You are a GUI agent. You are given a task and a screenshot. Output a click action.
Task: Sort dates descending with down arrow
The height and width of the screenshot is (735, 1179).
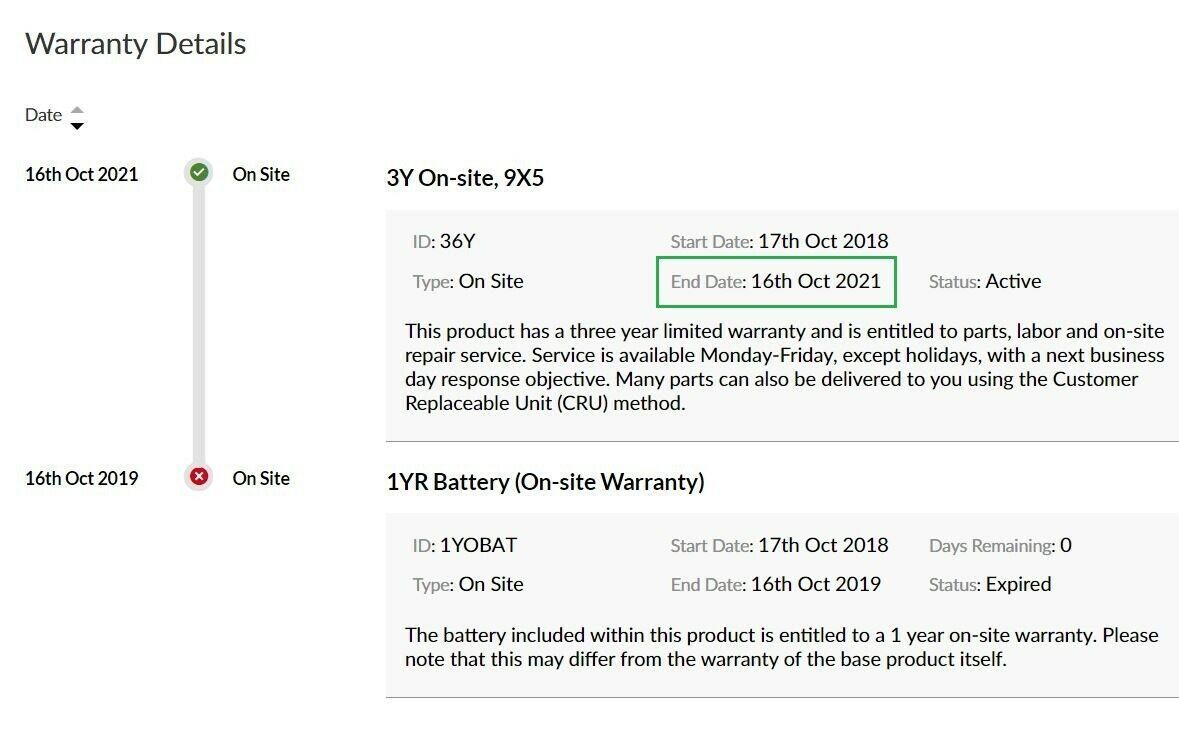(77, 126)
